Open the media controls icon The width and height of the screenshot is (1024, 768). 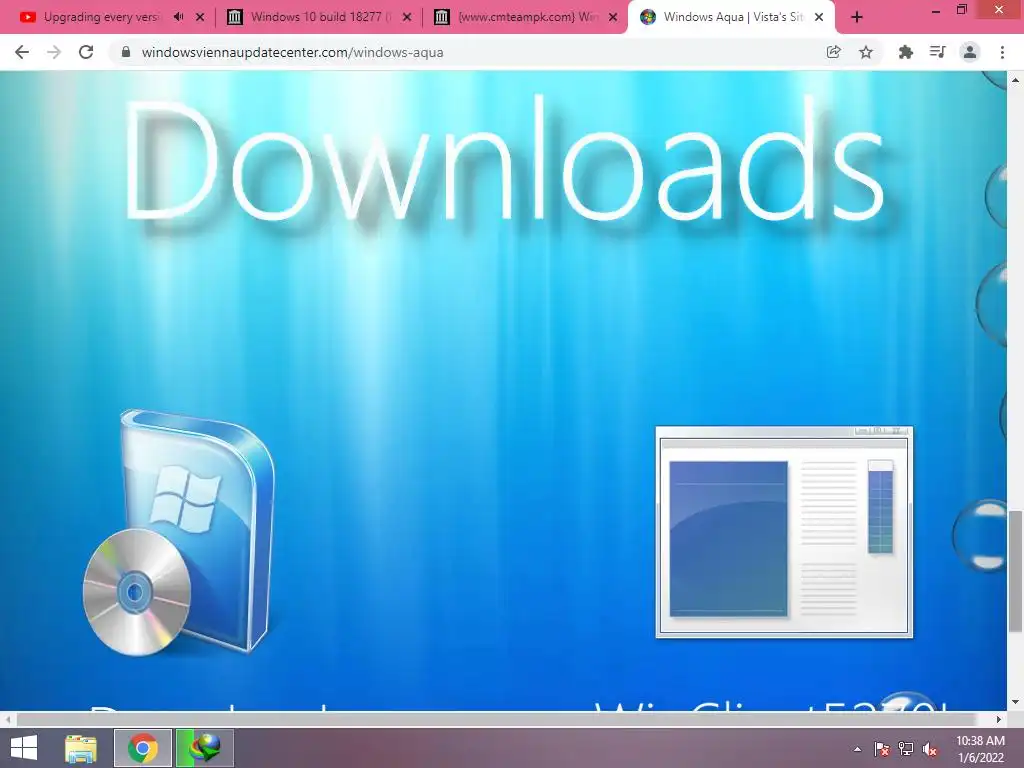point(937,52)
